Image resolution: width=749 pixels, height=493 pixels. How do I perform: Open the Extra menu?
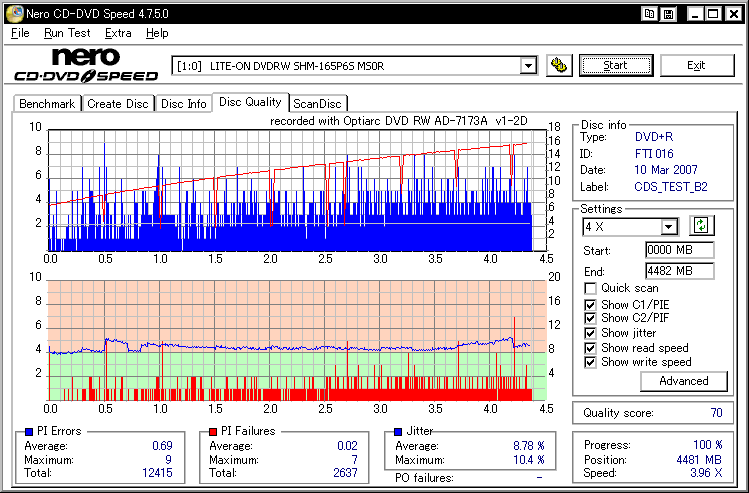coord(118,33)
